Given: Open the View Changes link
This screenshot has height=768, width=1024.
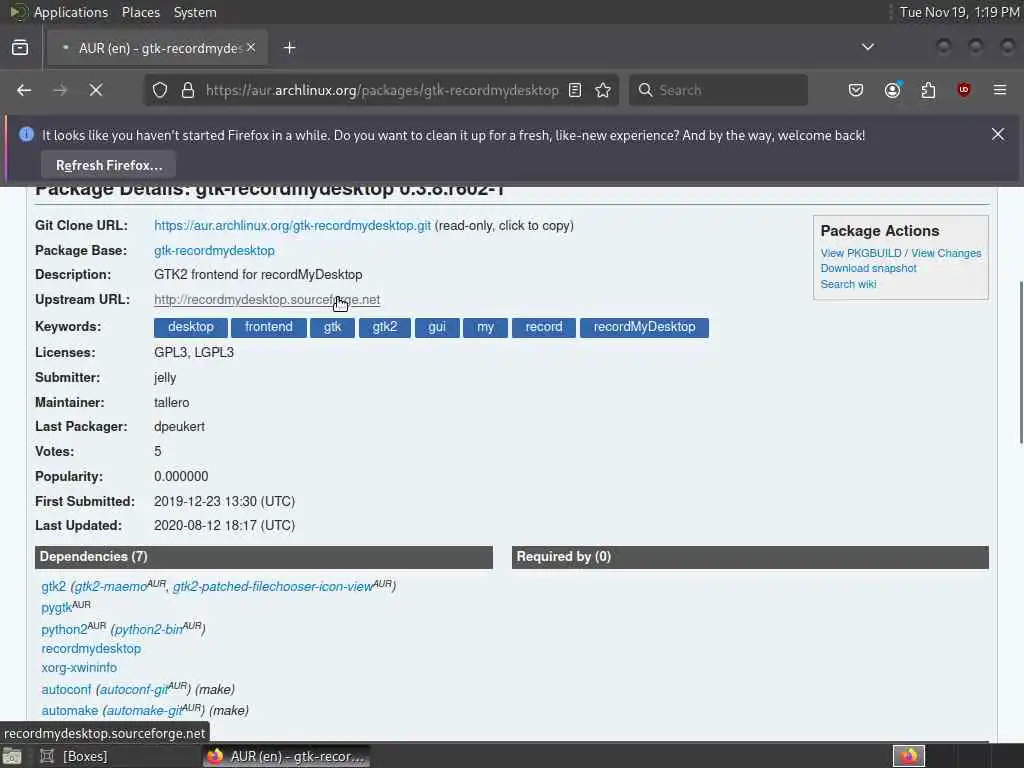Looking at the screenshot, I should (946, 253).
